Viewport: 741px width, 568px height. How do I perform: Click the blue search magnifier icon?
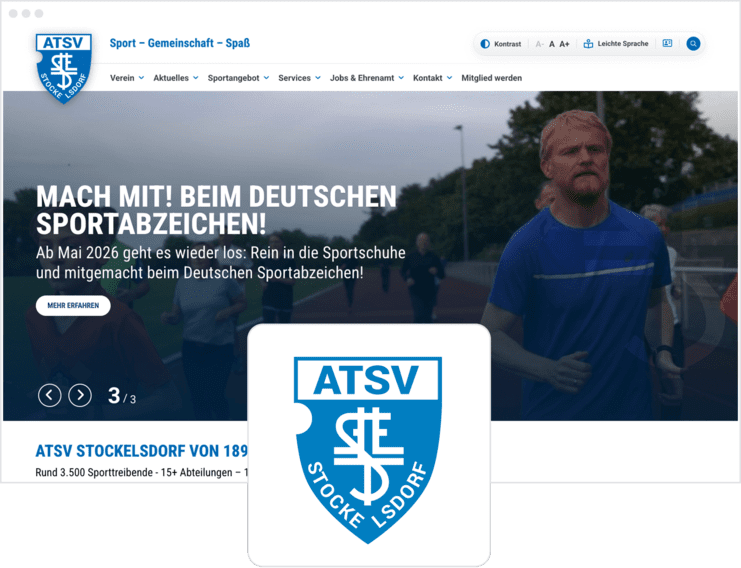[693, 43]
